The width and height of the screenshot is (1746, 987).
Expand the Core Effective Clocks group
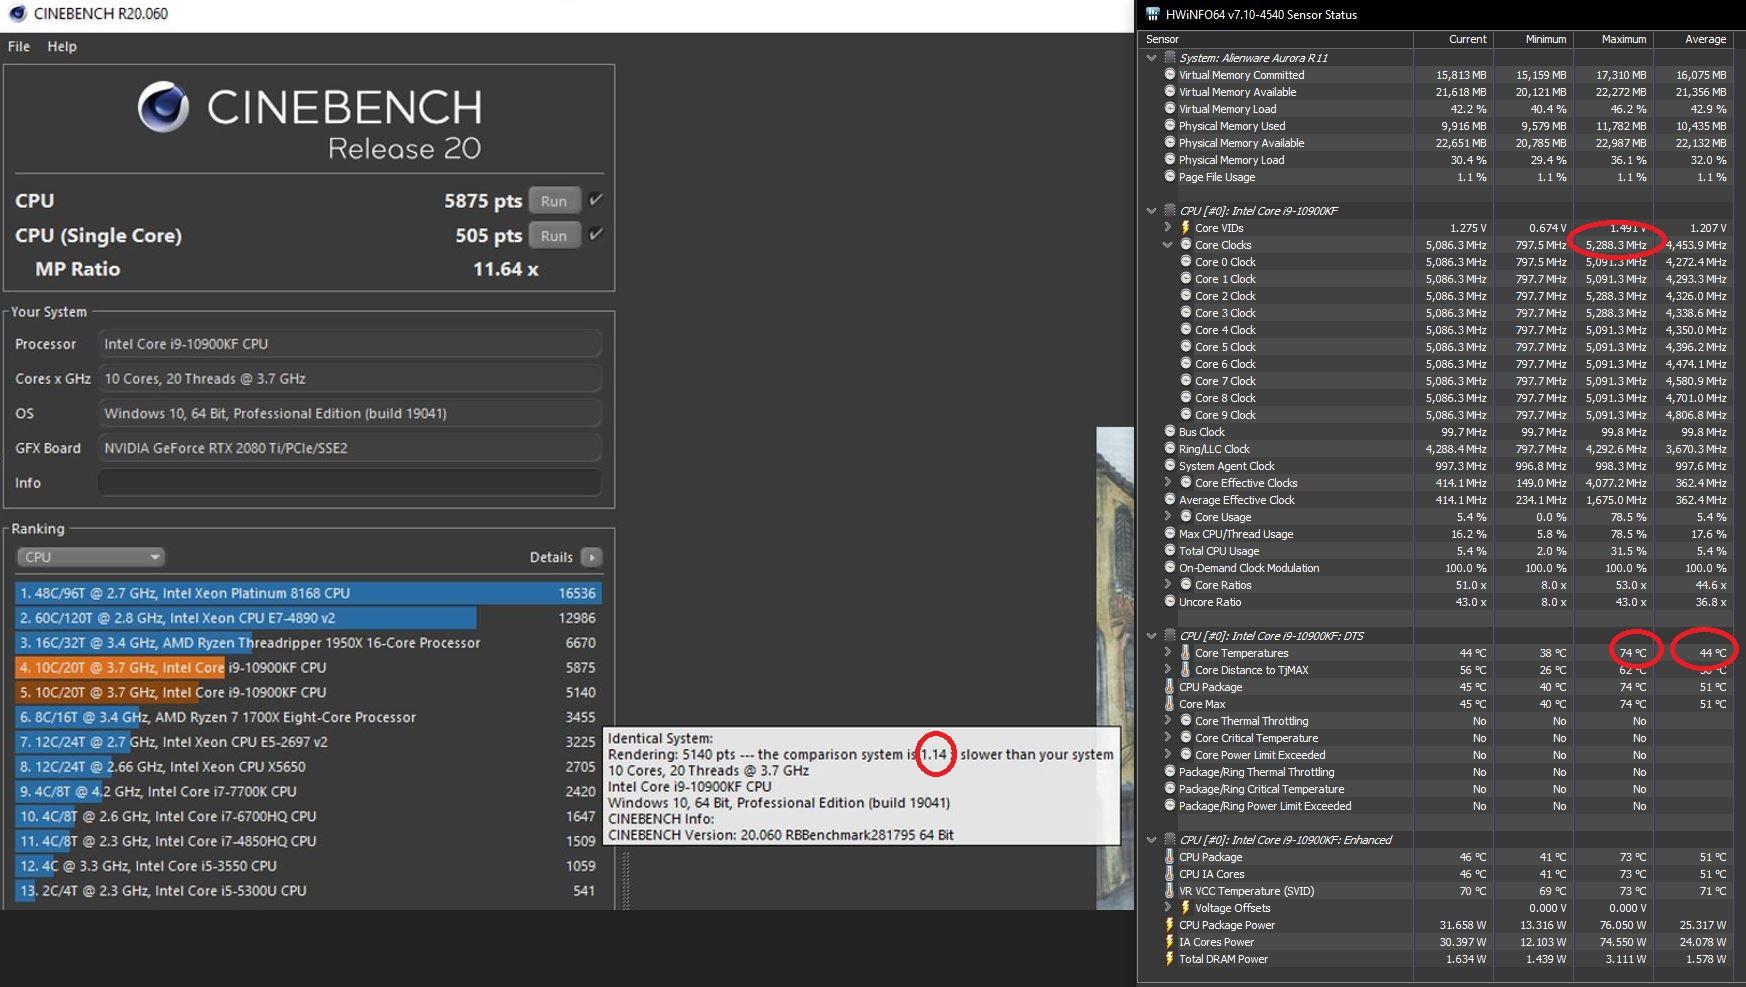click(x=1167, y=483)
